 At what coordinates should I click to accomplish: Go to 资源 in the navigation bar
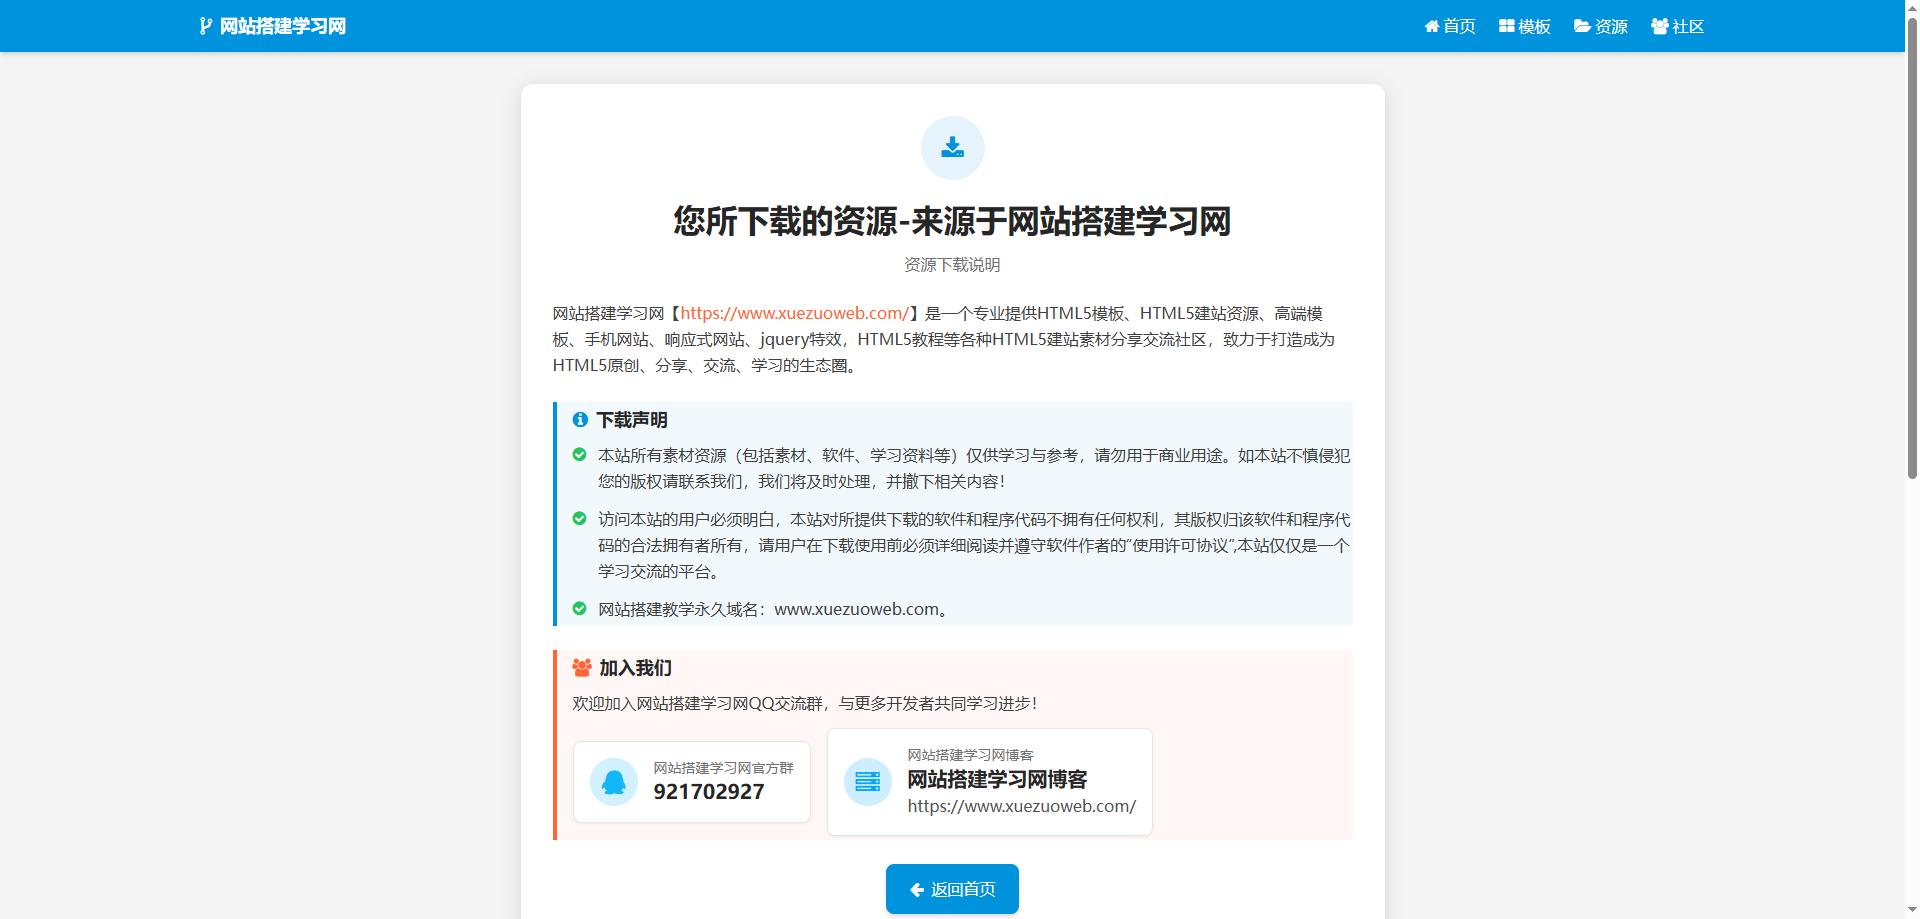[x=1601, y=26]
